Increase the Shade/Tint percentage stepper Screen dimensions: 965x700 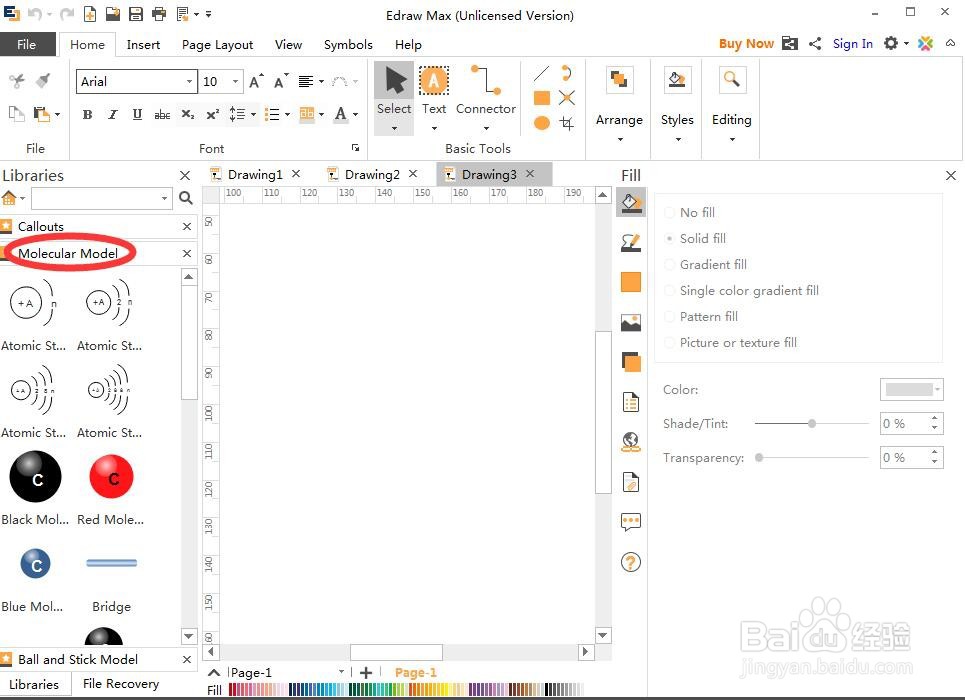coord(934,419)
